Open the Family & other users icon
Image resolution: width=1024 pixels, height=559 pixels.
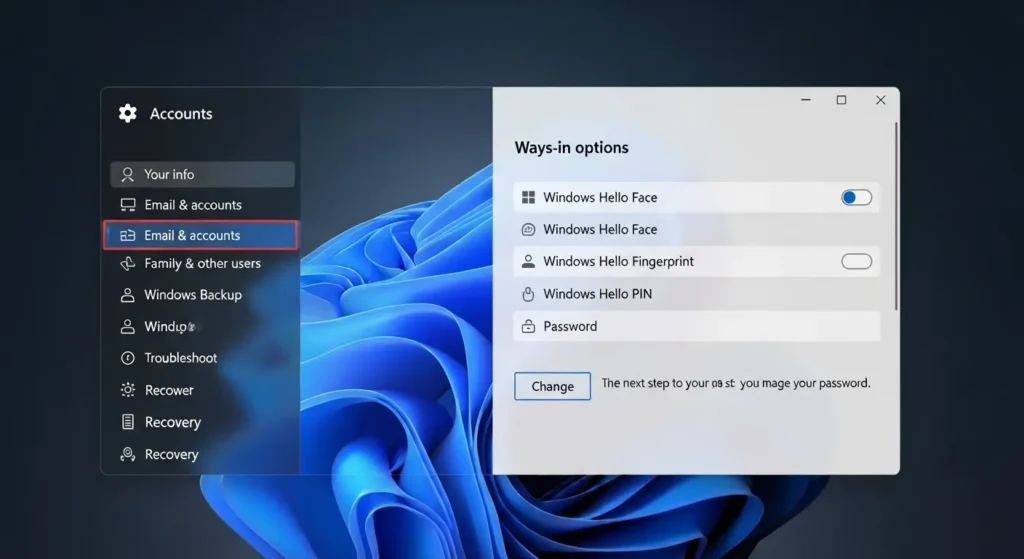[128, 263]
